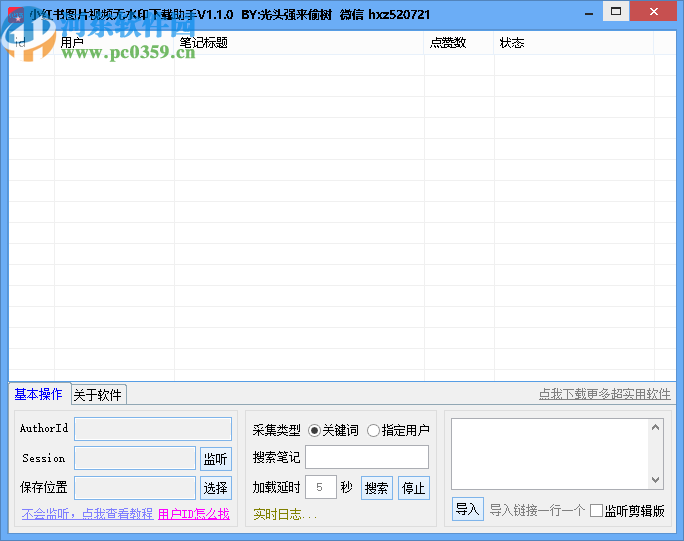Focus the AuthorId input field
684x541 pixels.
point(153,429)
